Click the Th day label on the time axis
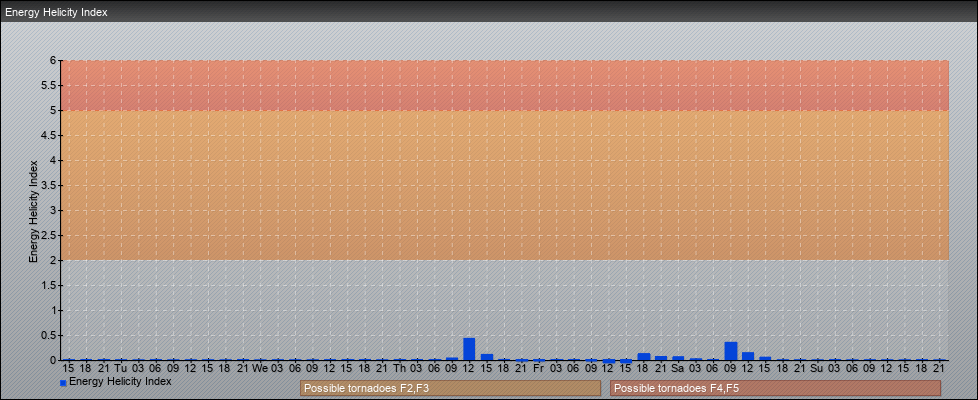 [399, 368]
